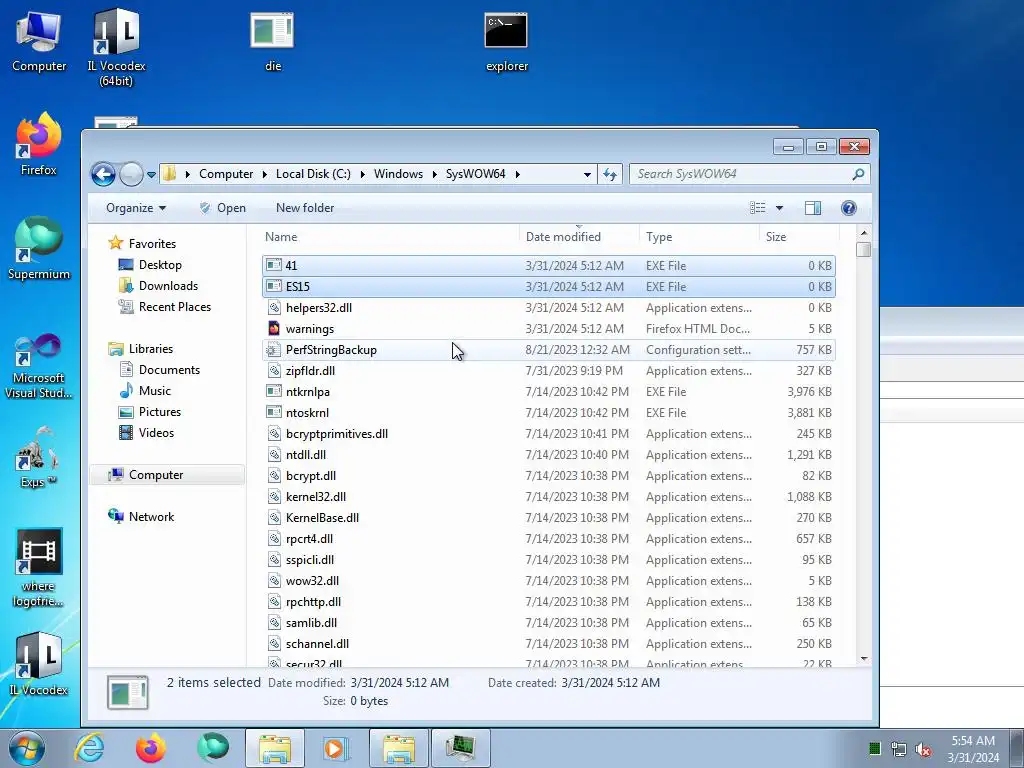Open the Computer desktop icon
This screenshot has height=768, width=1024.
[39, 42]
